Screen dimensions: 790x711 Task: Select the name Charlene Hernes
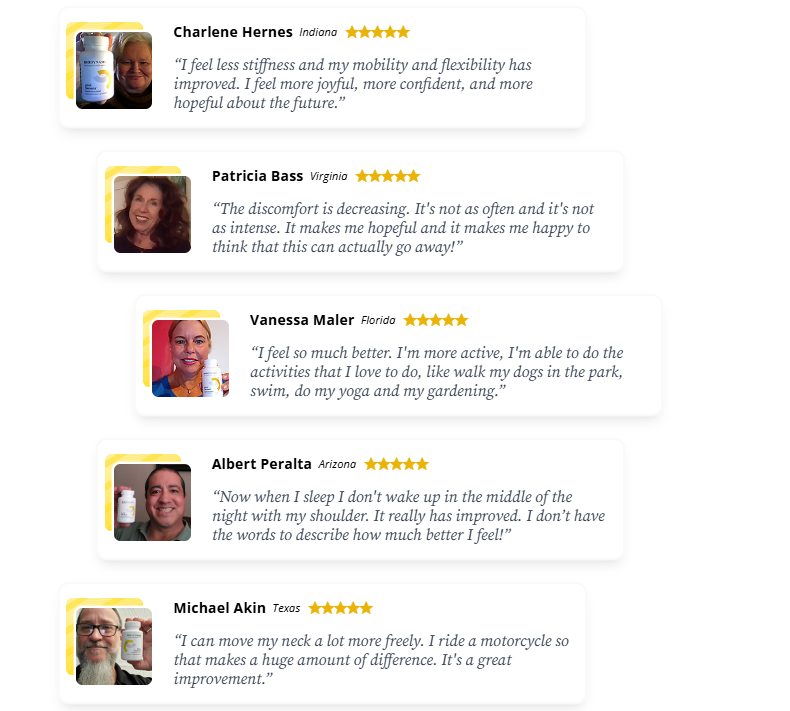click(233, 32)
